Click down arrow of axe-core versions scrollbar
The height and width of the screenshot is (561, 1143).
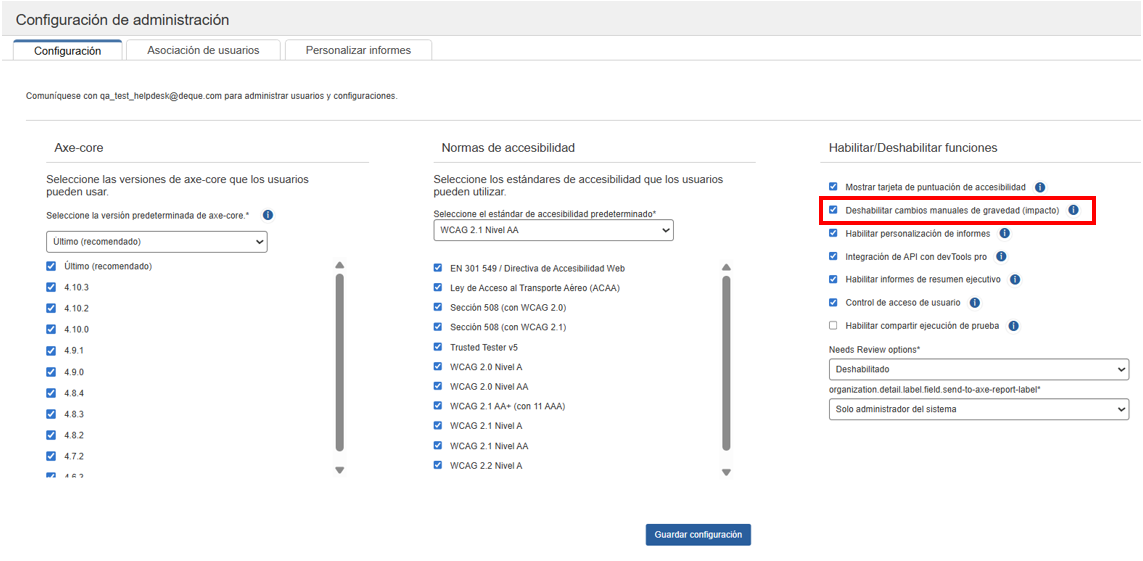339,469
